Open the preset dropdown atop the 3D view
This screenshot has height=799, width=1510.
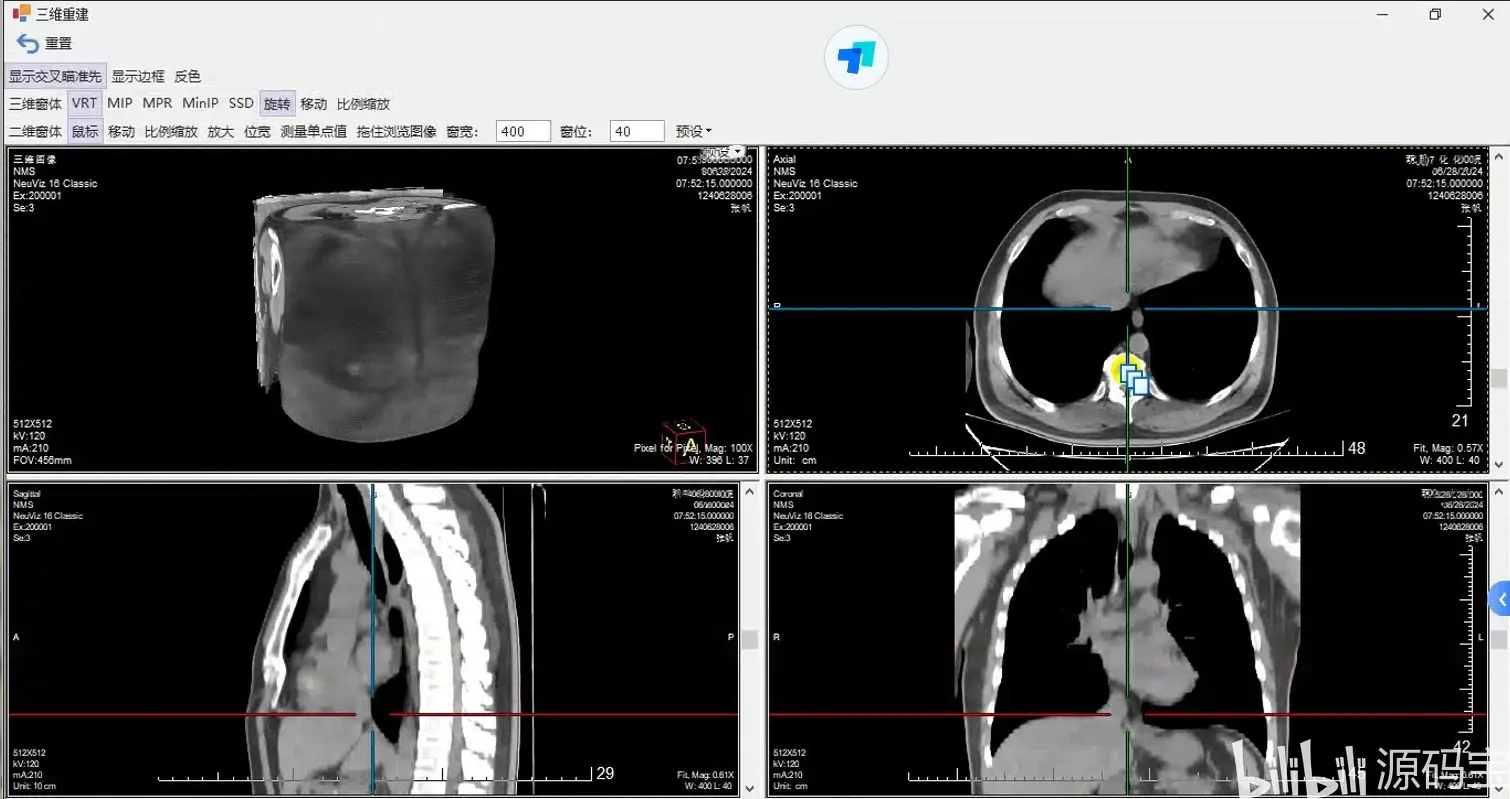pos(725,152)
